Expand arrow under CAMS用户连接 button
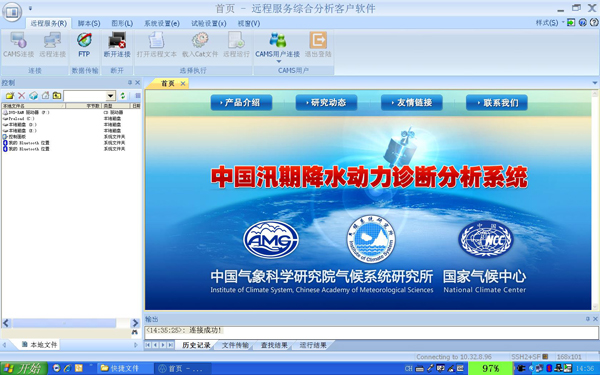Screen dimensions: 600x375 [279, 62]
